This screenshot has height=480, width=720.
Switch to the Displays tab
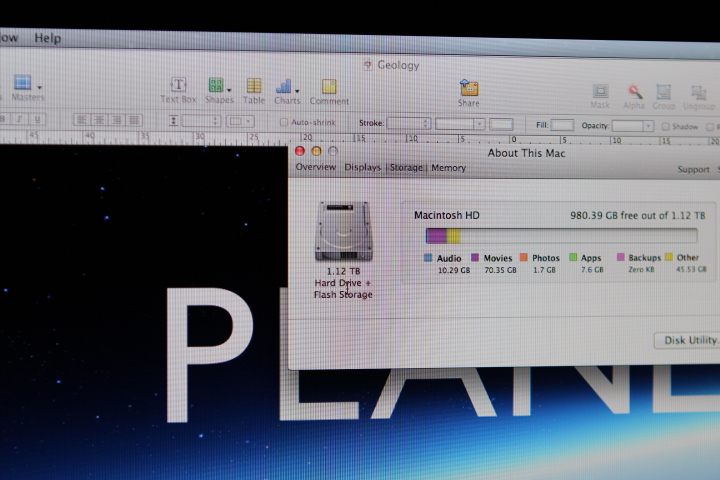362,168
